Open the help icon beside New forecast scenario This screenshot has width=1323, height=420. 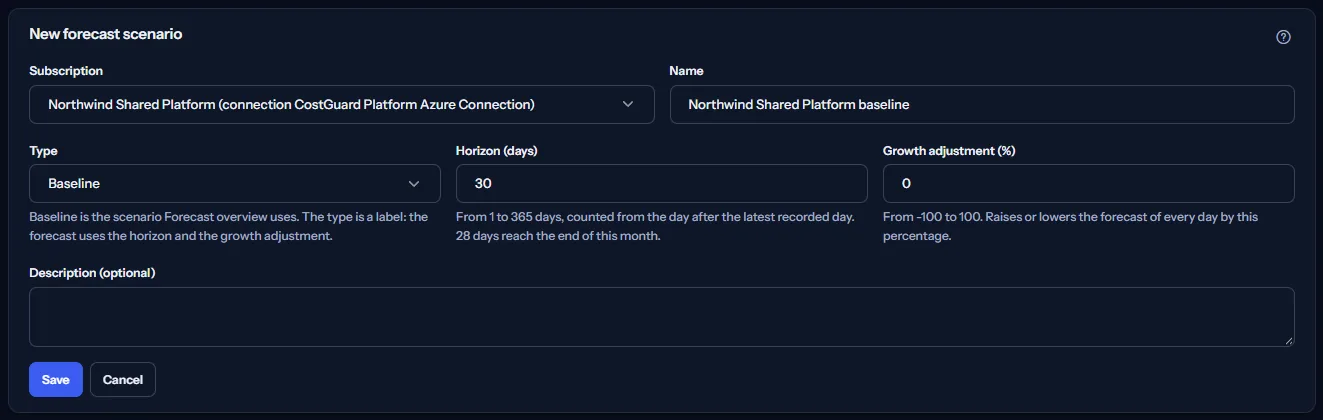[1284, 37]
